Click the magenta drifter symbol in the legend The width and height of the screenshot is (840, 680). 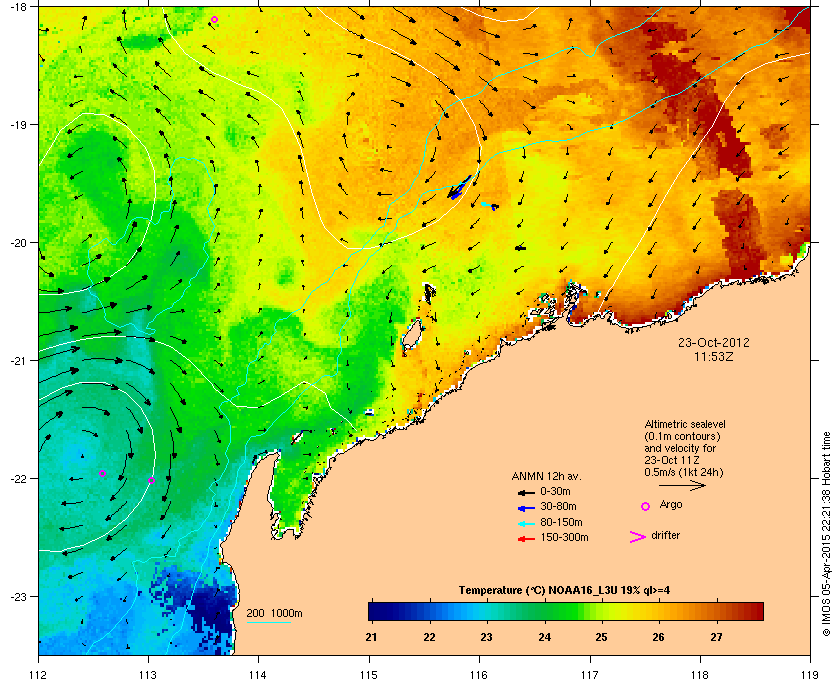pos(638,537)
